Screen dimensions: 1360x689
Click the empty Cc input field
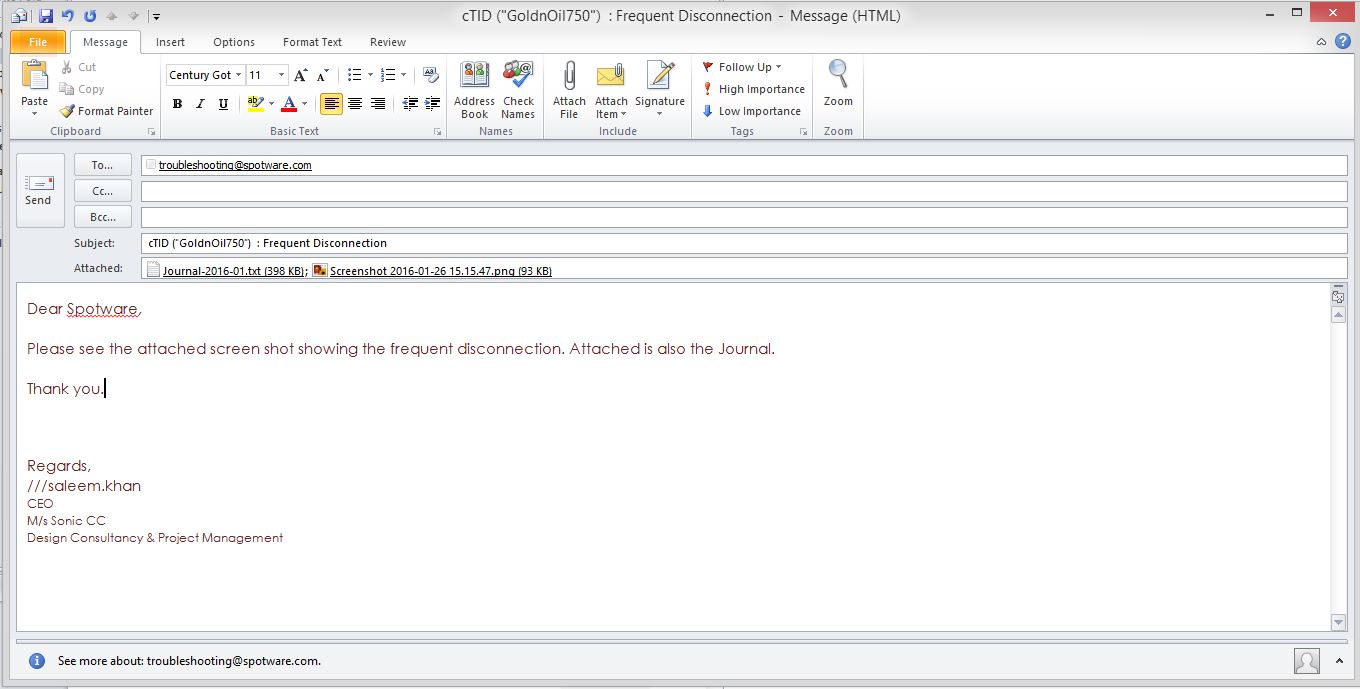[744, 191]
